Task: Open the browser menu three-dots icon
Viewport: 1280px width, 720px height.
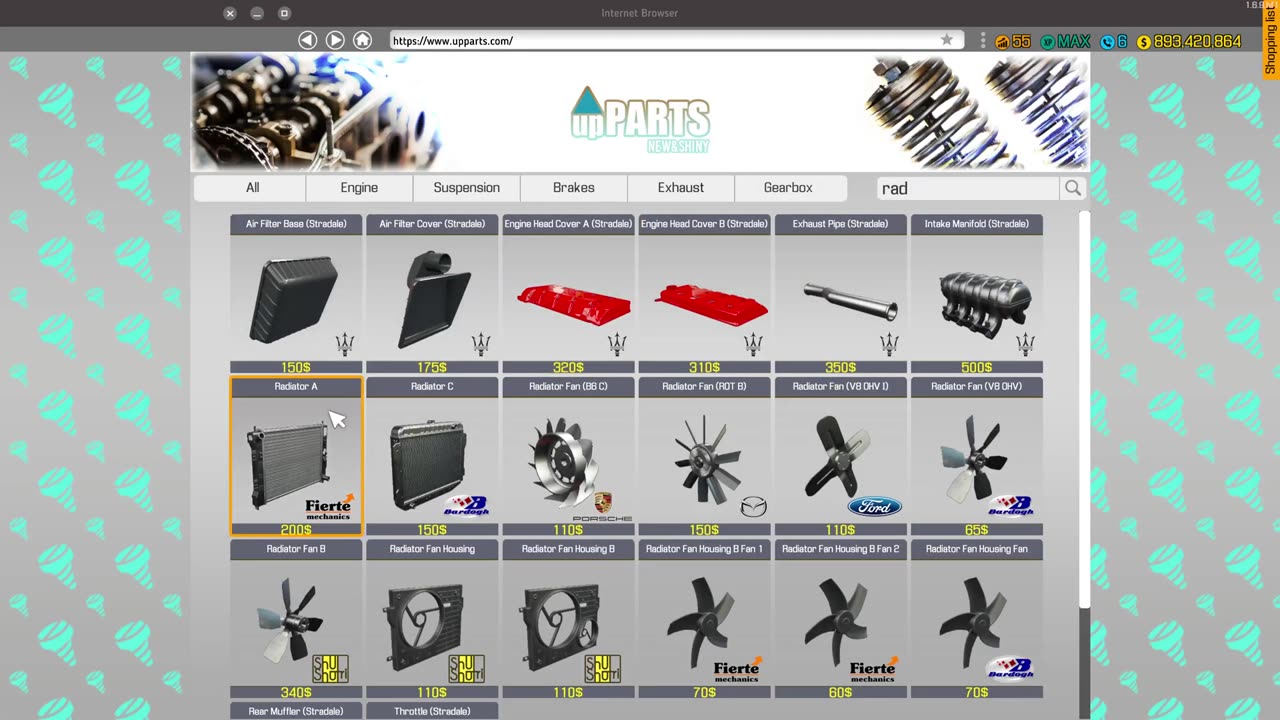Action: [982, 41]
